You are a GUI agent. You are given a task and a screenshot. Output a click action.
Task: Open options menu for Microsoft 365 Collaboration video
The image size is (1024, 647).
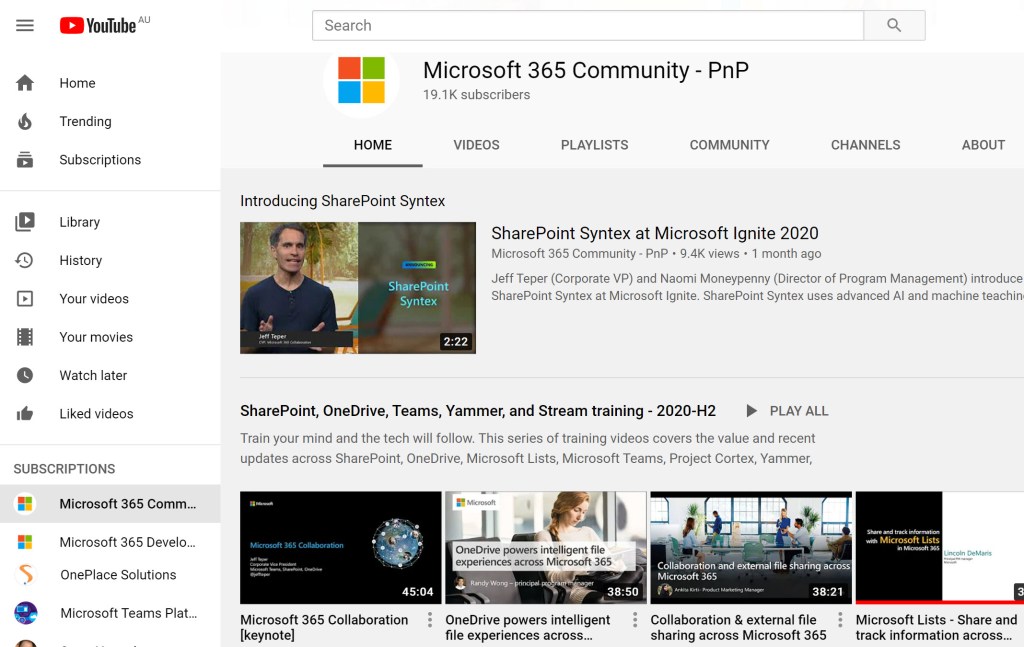(430, 620)
